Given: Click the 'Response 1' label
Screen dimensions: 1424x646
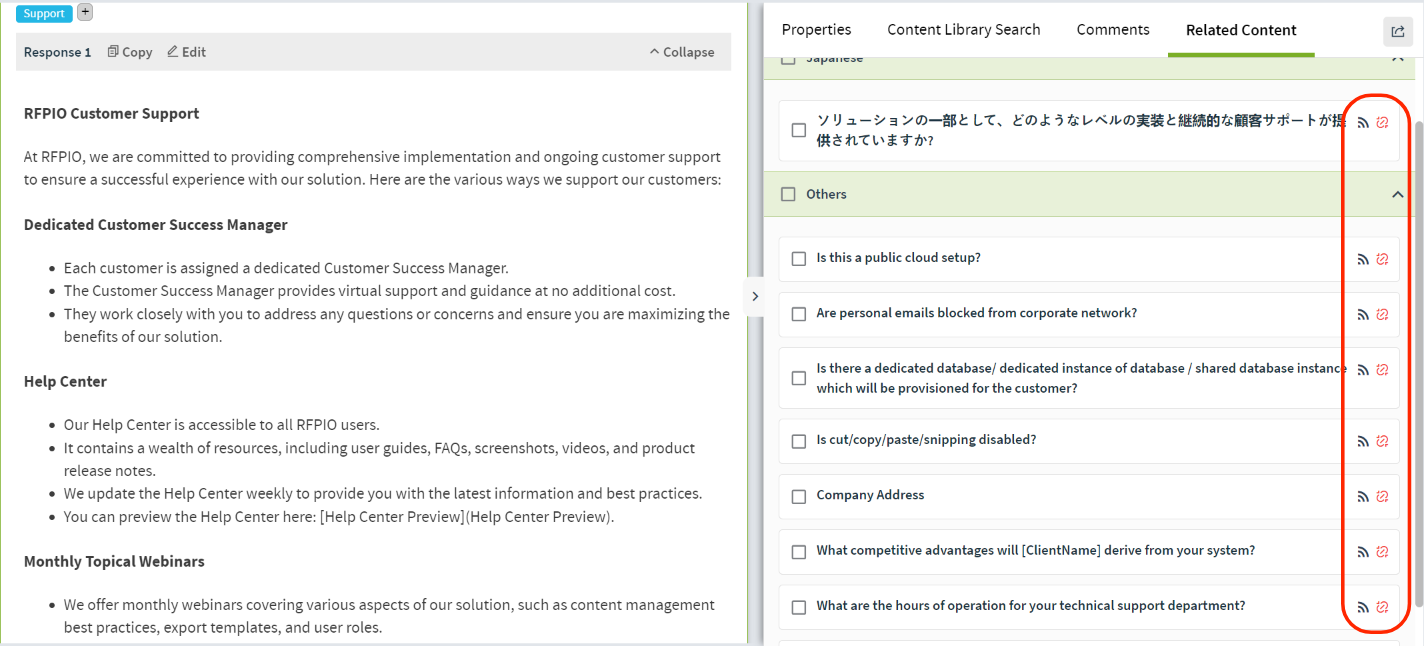Looking at the screenshot, I should coord(57,52).
